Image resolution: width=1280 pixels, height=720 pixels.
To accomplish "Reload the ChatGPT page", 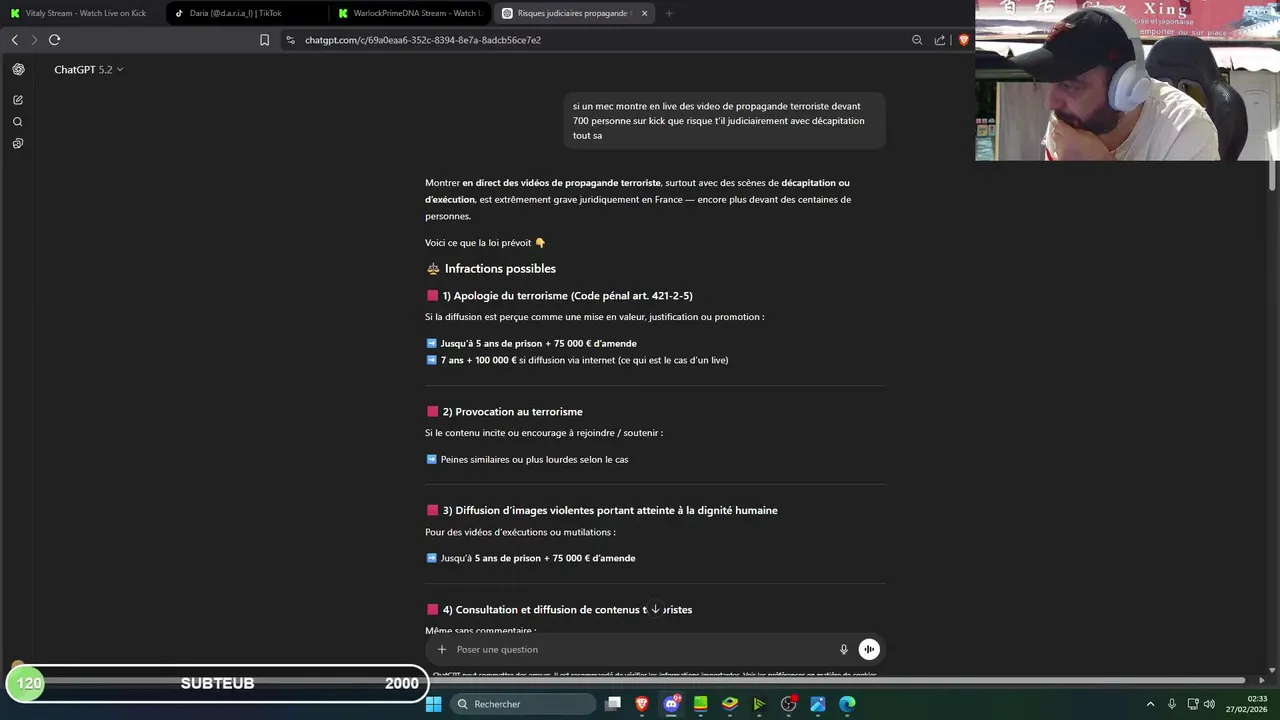I will tap(54, 40).
